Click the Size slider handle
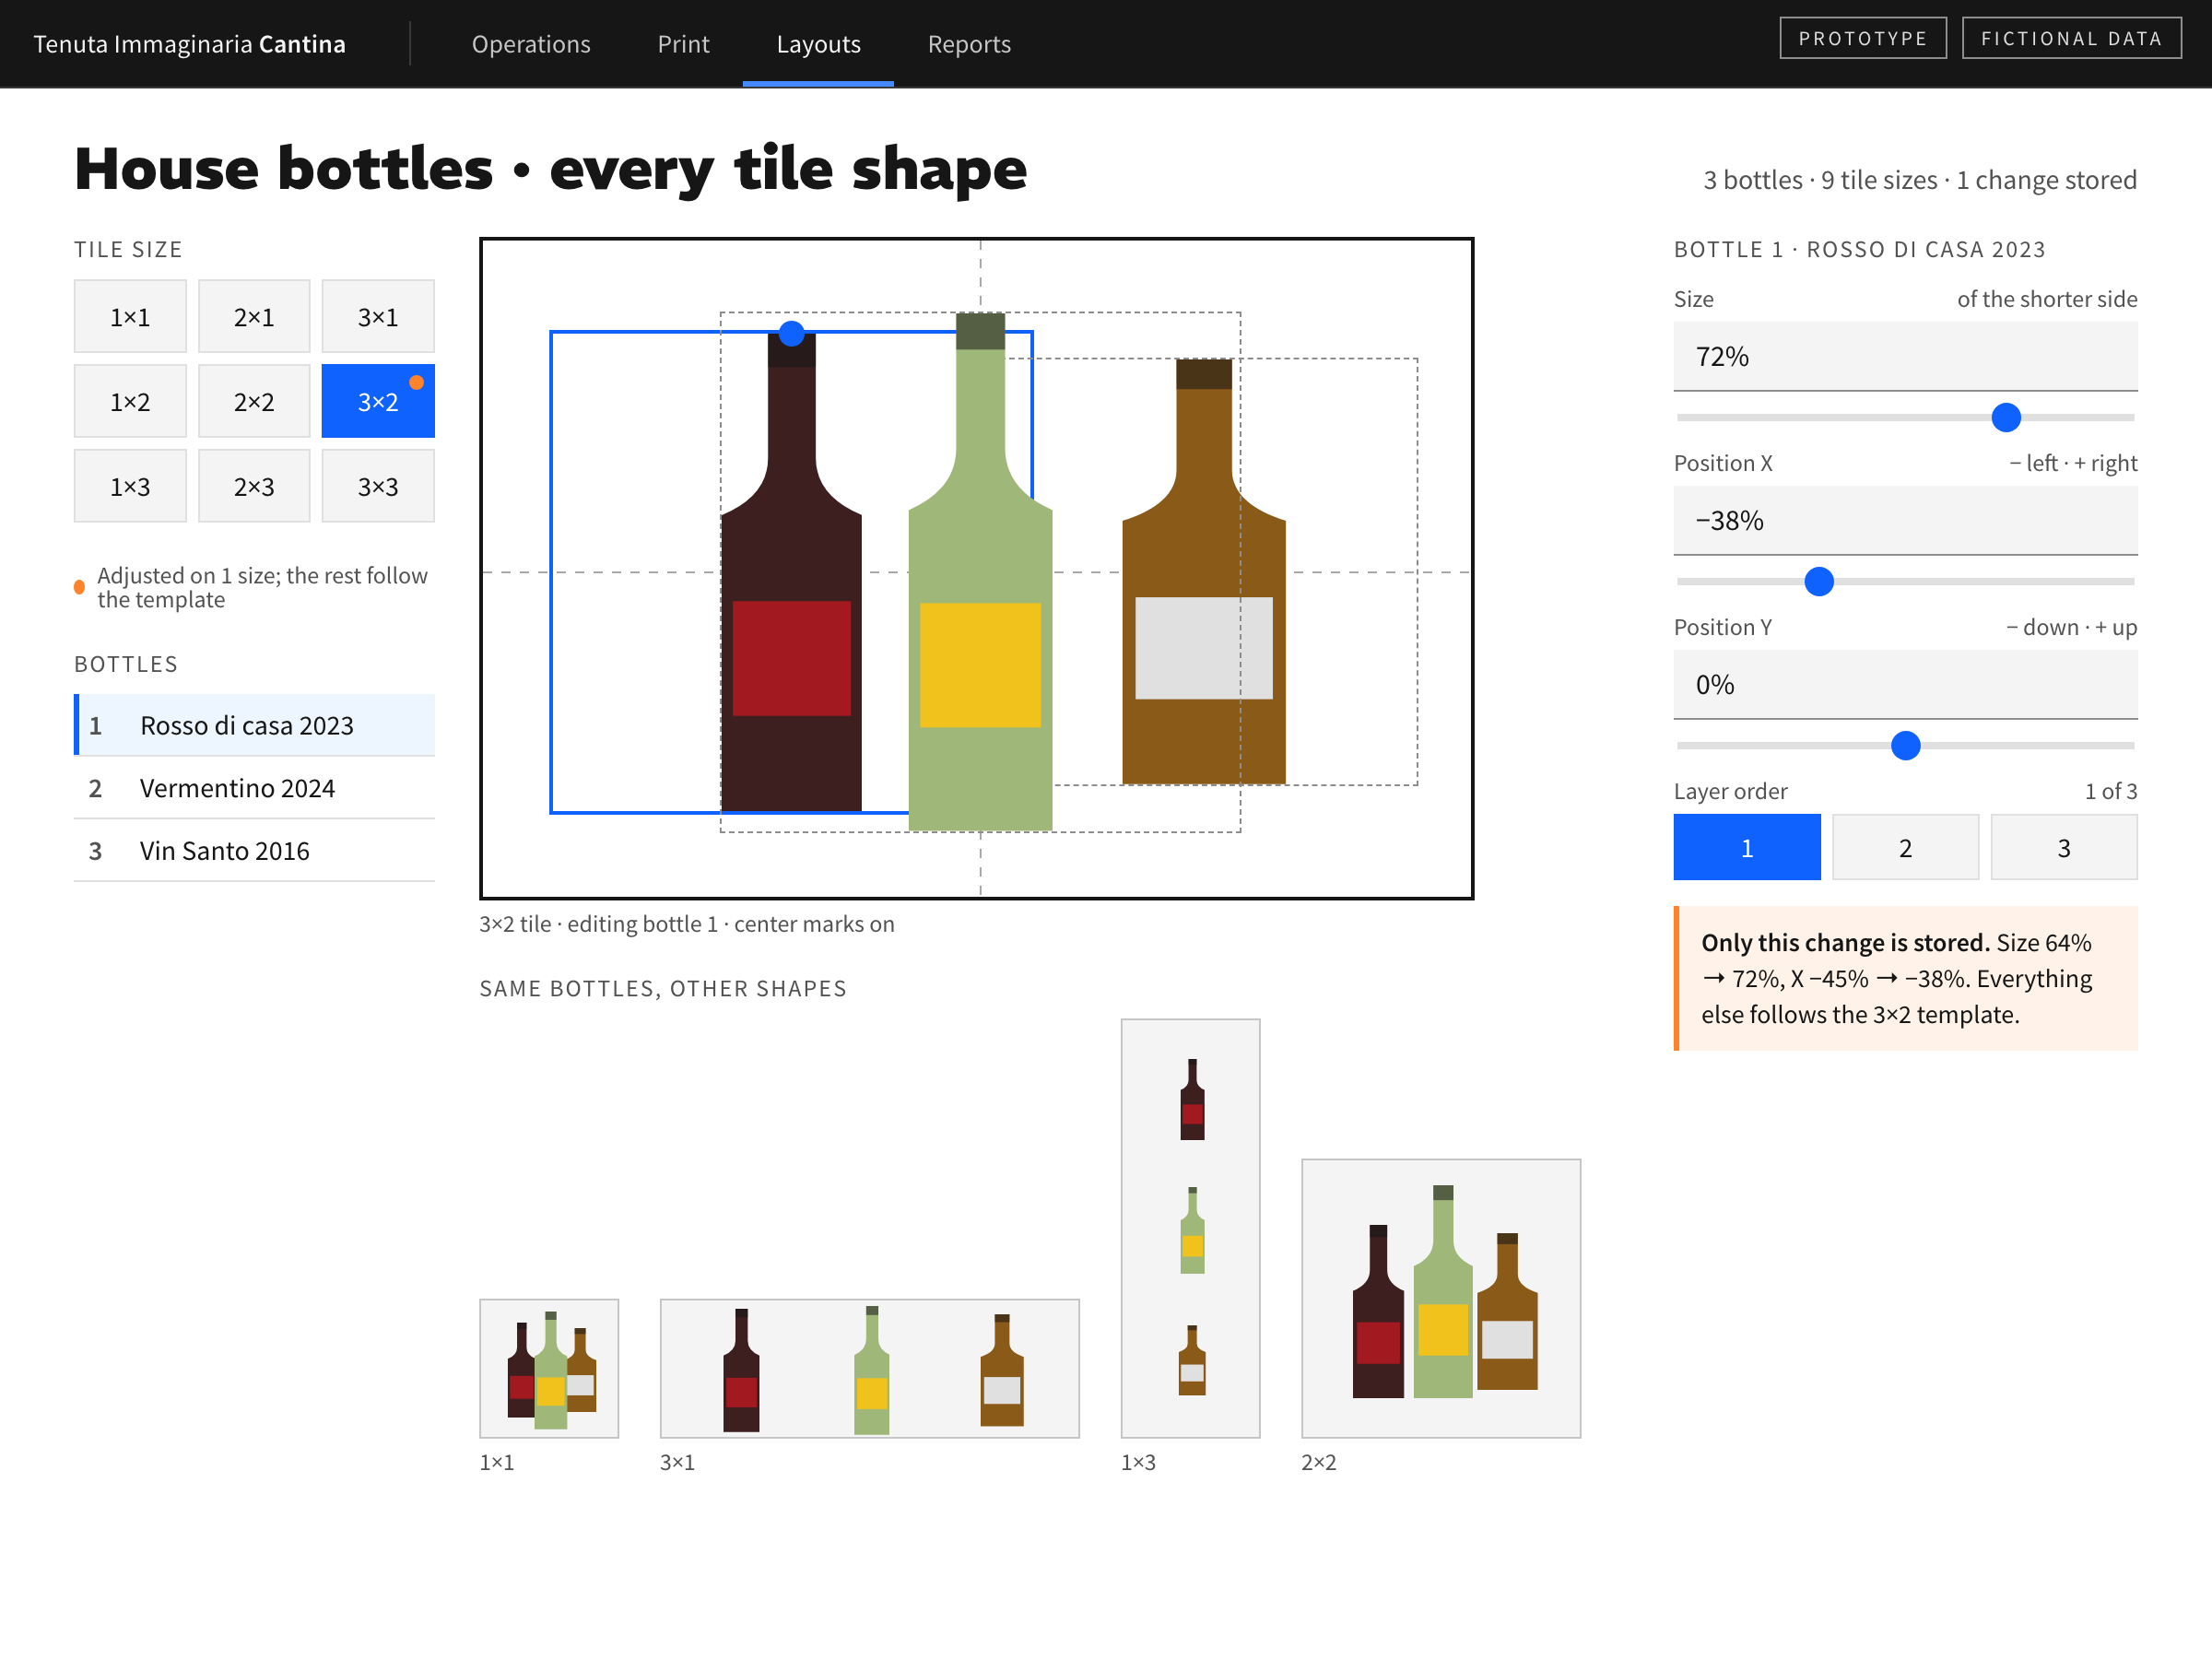This screenshot has width=2212, height=1659. click(x=2006, y=417)
